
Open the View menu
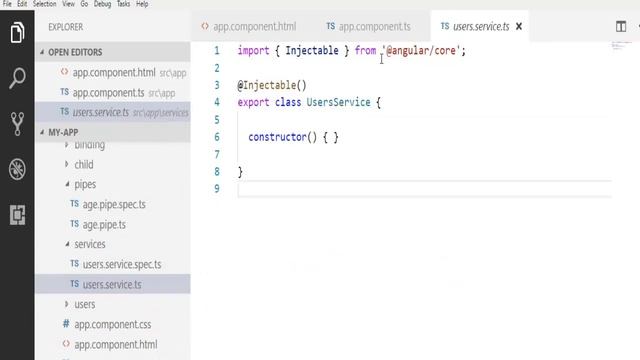(68, 4)
